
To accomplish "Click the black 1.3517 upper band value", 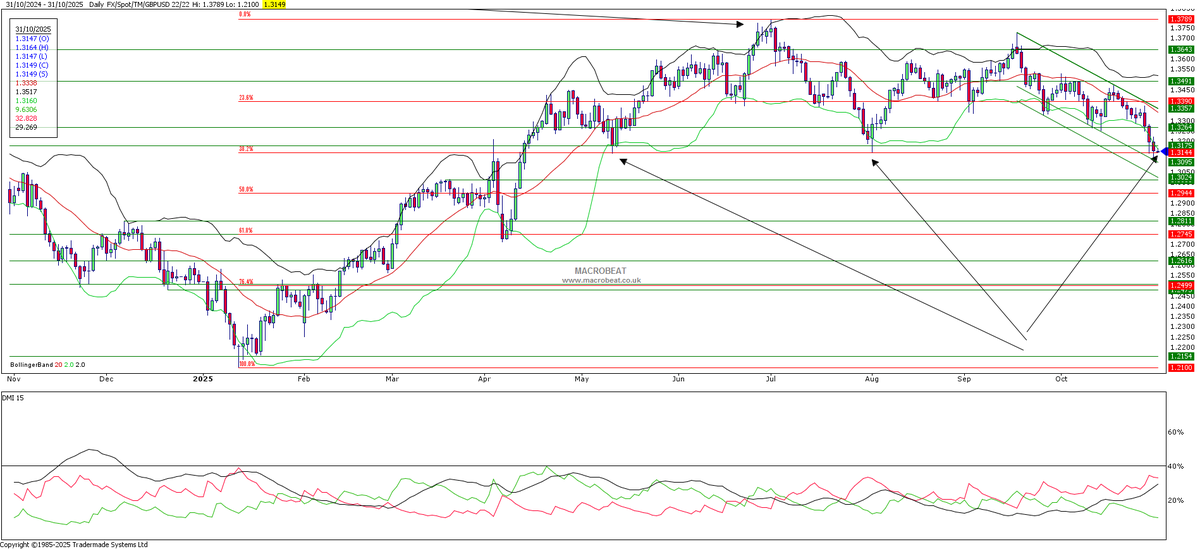I will pos(26,93).
